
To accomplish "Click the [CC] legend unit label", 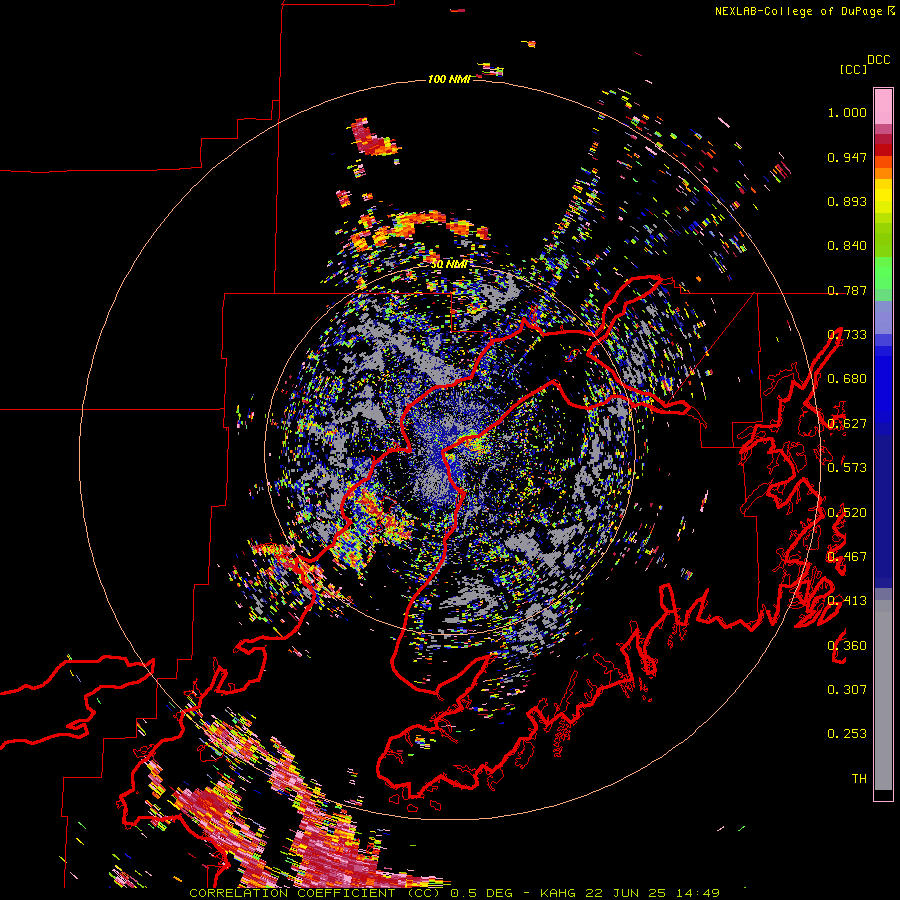I will pyautogui.click(x=853, y=69).
